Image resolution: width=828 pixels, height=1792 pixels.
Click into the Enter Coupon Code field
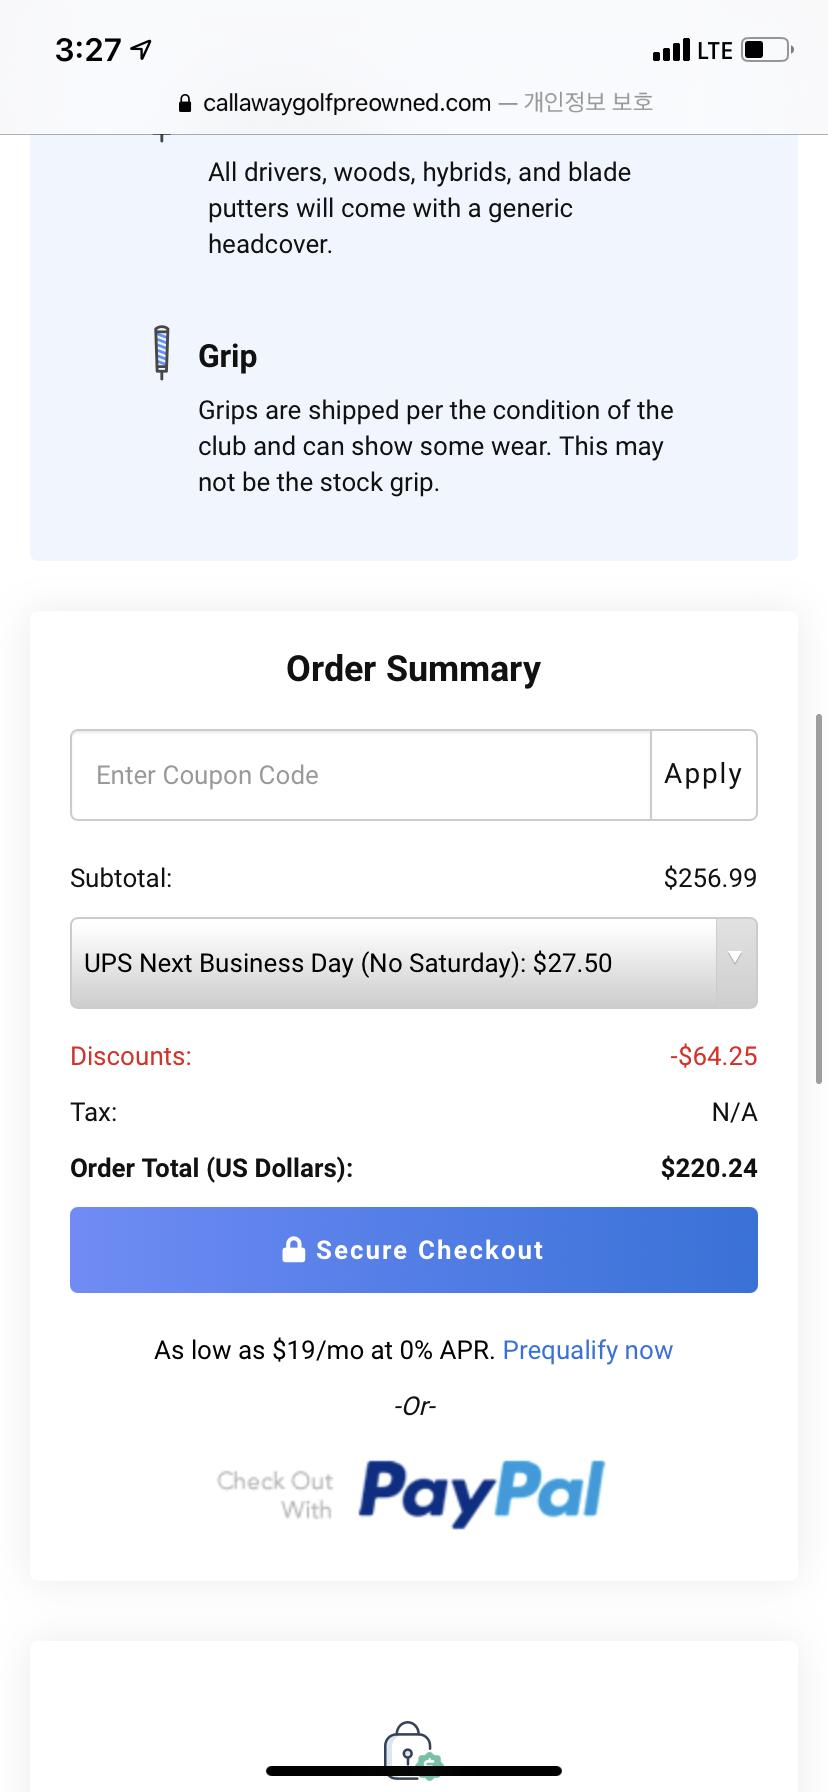pyautogui.click(x=361, y=775)
